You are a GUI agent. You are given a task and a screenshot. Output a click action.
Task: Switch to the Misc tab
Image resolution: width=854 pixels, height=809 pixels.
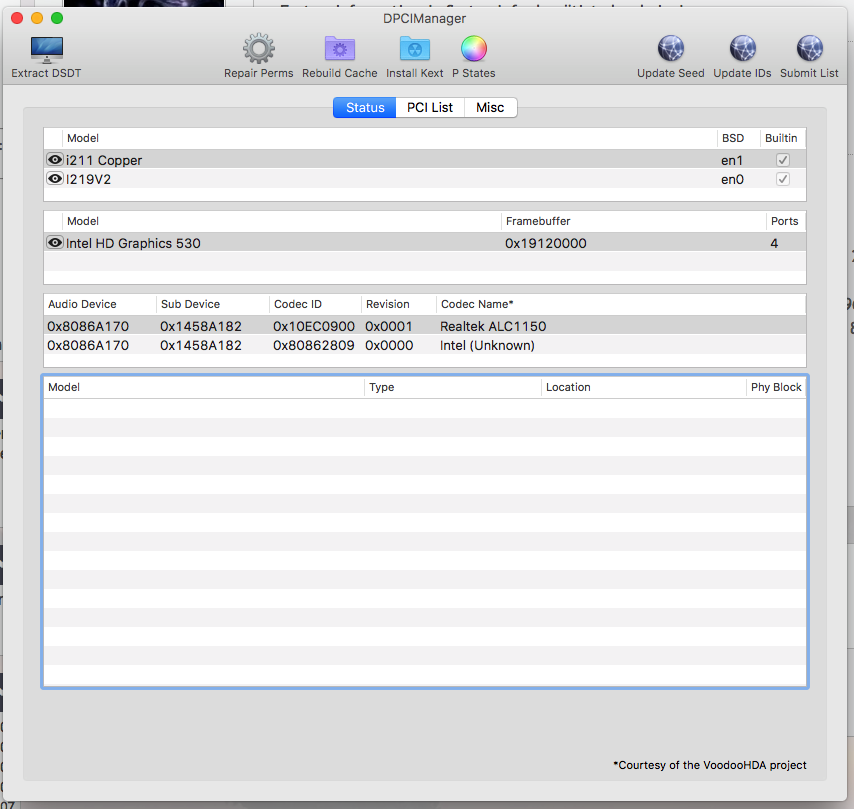tap(490, 108)
